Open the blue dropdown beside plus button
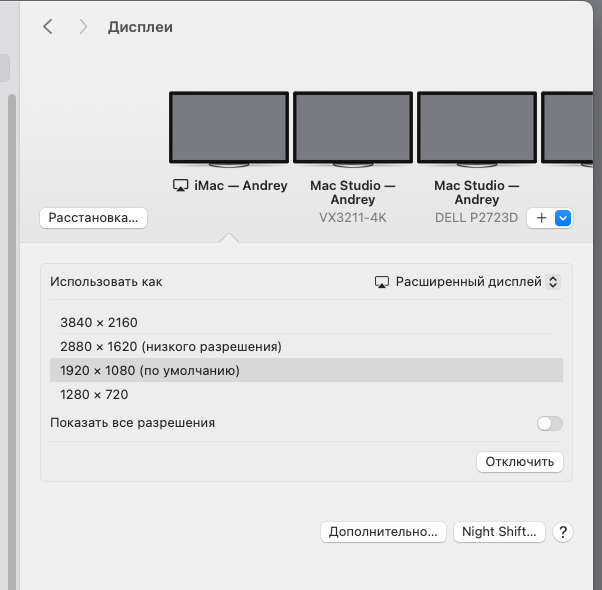Screen dimensions: 602x590 pyautogui.click(x=563, y=218)
